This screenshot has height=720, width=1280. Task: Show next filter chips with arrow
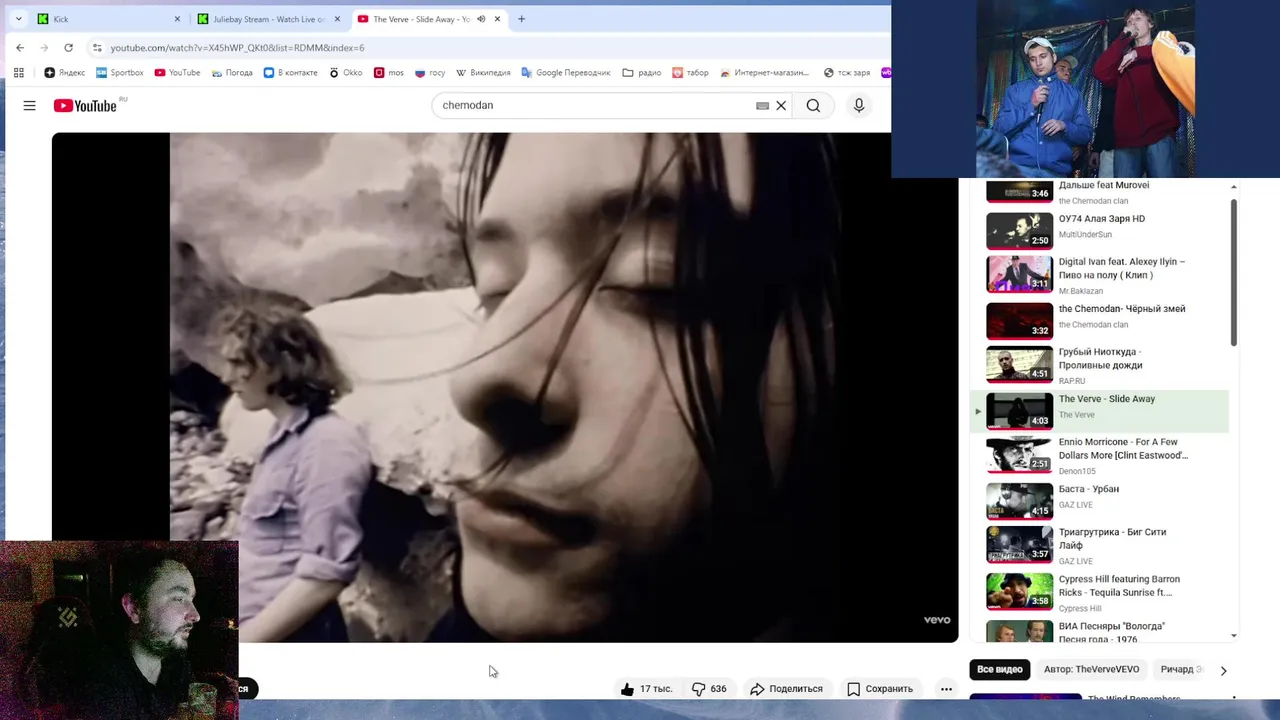(x=1223, y=670)
